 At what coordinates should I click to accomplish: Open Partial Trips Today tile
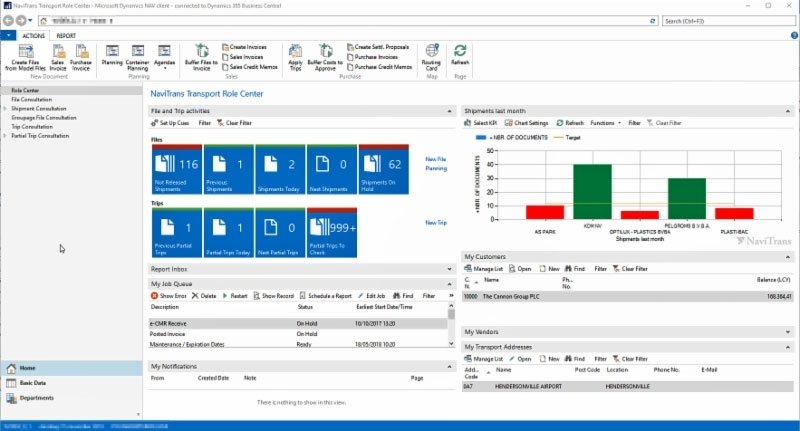click(x=229, y=233)
